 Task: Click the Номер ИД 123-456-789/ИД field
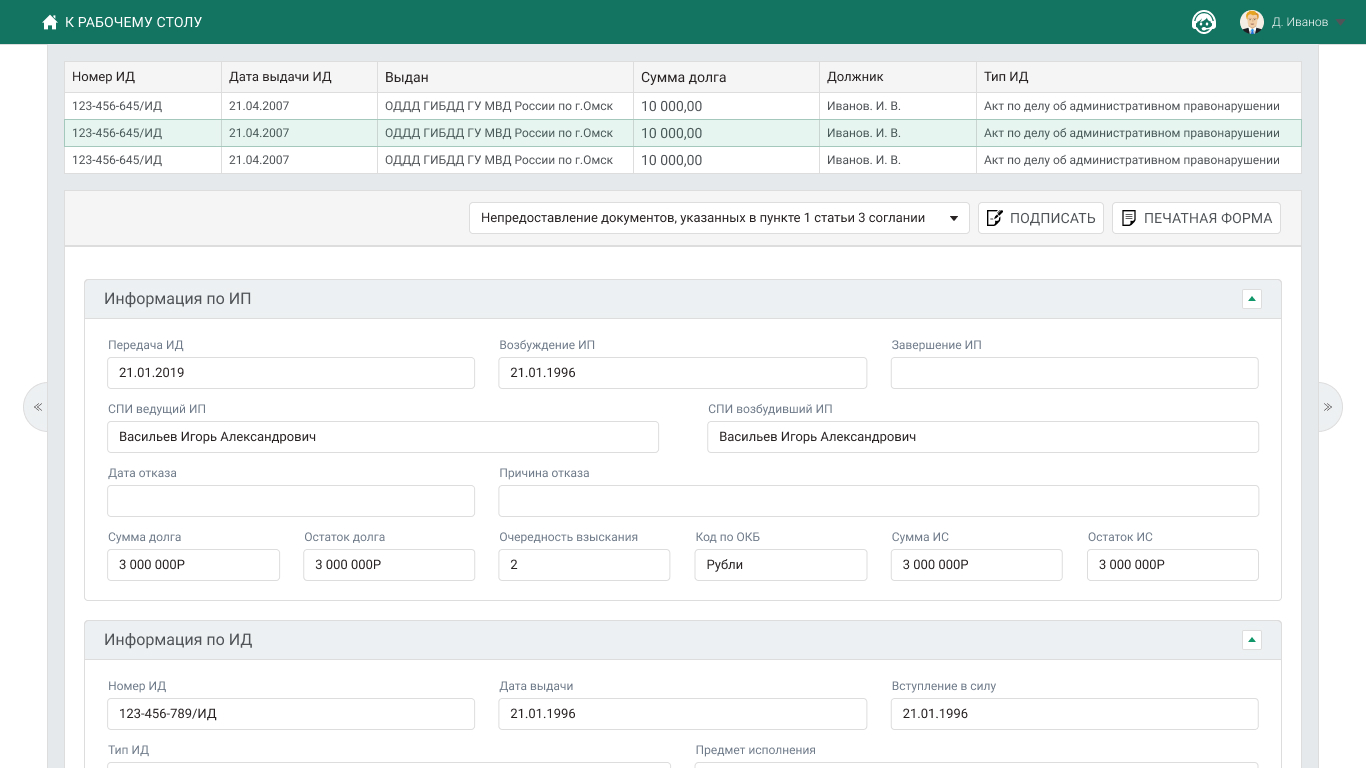tap(291, 714)
